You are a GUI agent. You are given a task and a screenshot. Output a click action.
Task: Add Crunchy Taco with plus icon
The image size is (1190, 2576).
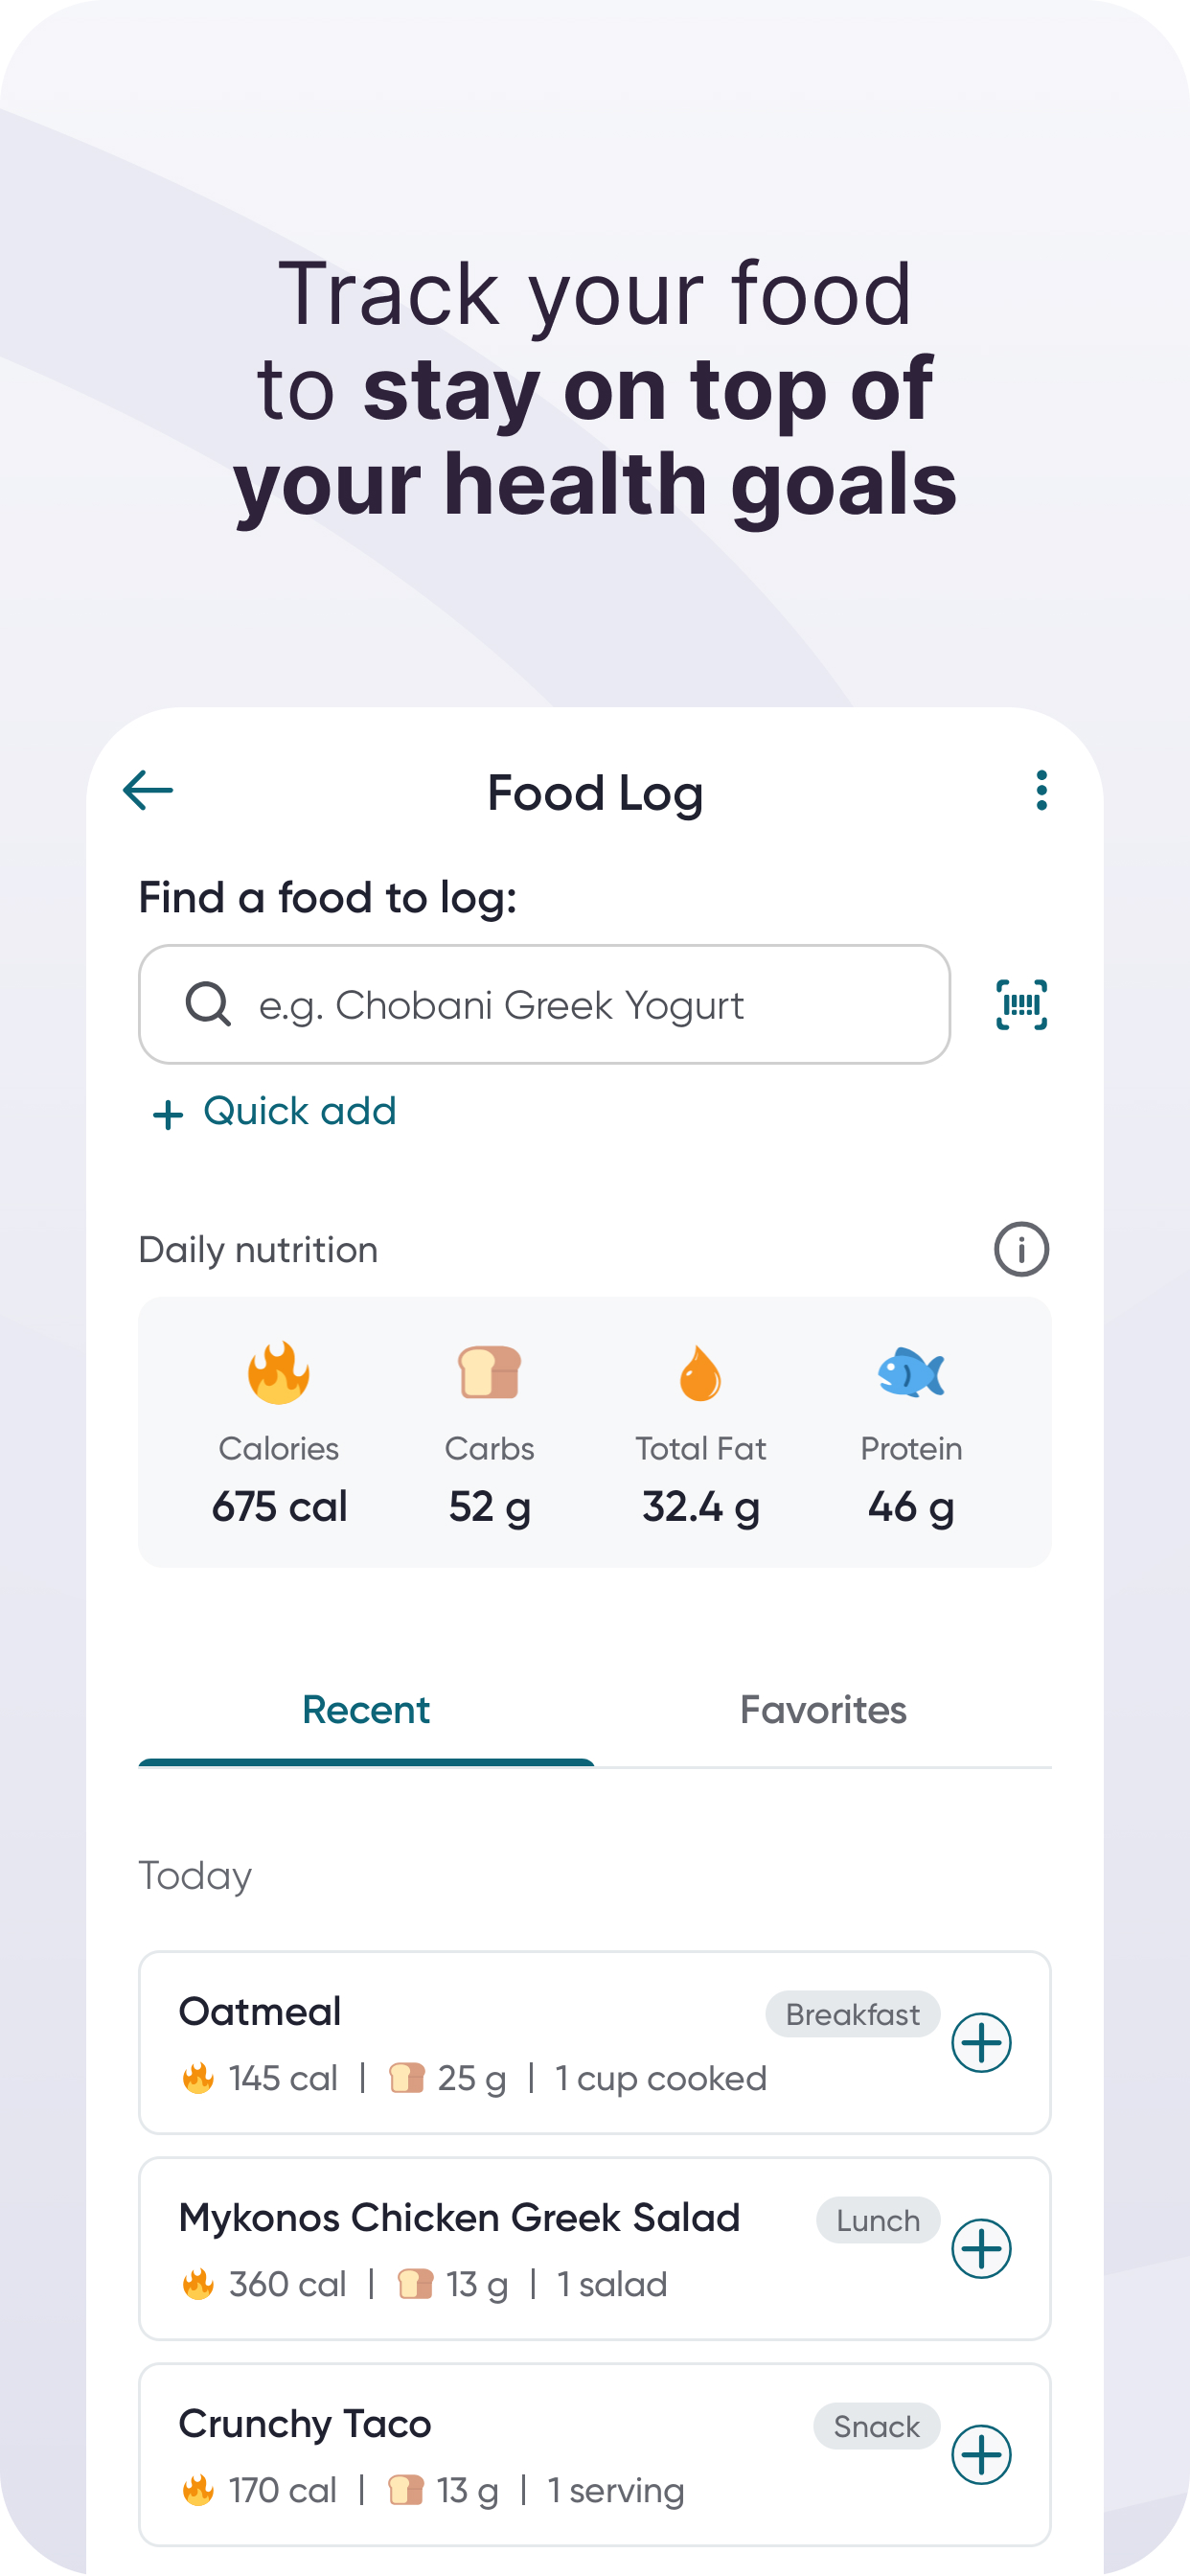point(981,2454)
